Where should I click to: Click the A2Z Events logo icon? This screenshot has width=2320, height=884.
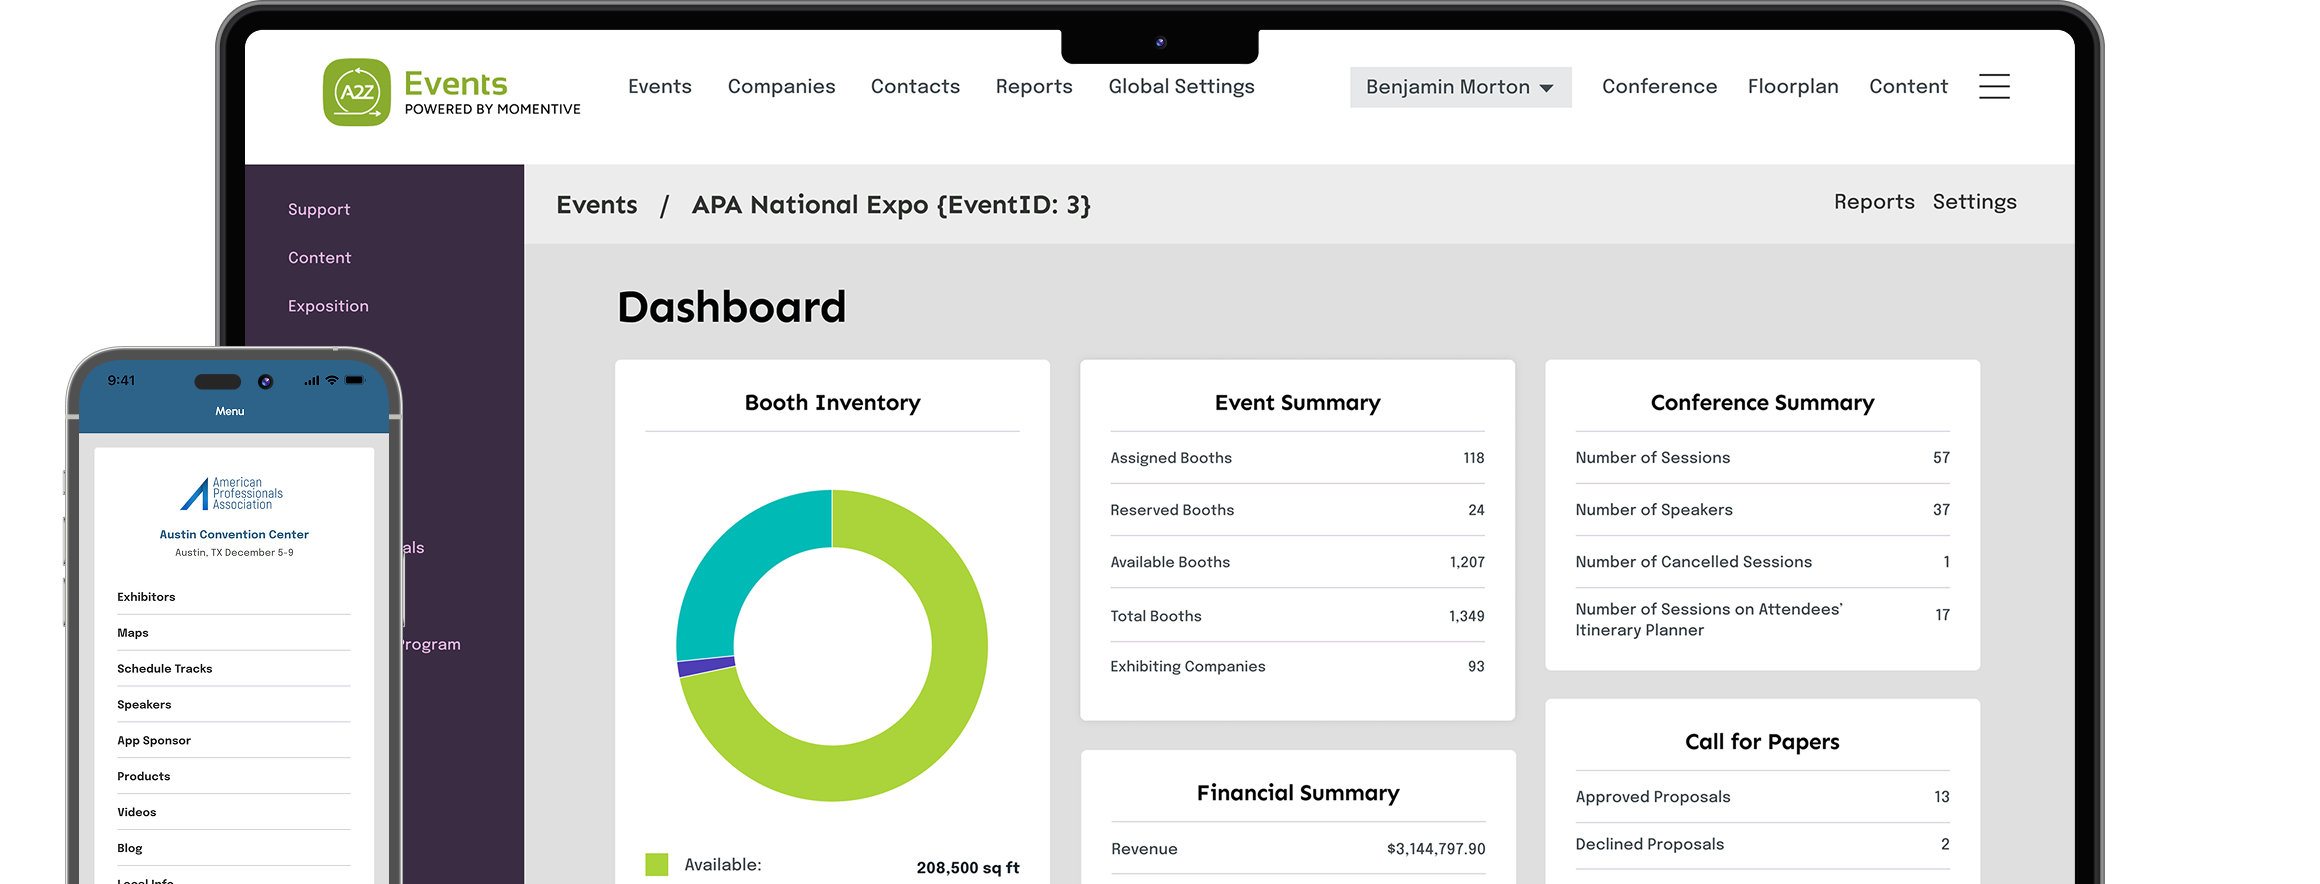(357, 92)
